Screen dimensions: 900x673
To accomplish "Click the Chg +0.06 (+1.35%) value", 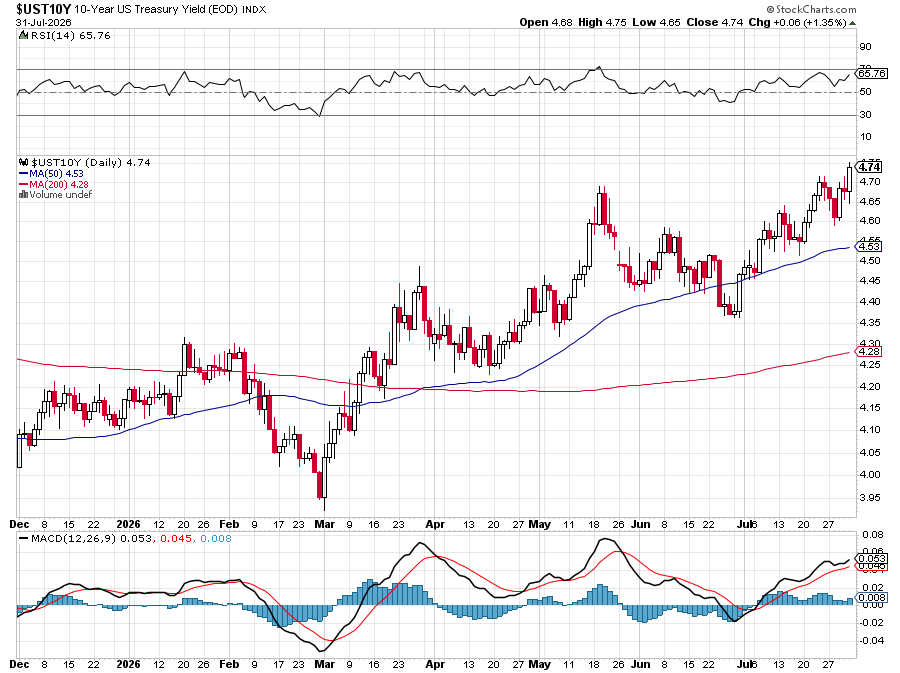I will point(798,22).
